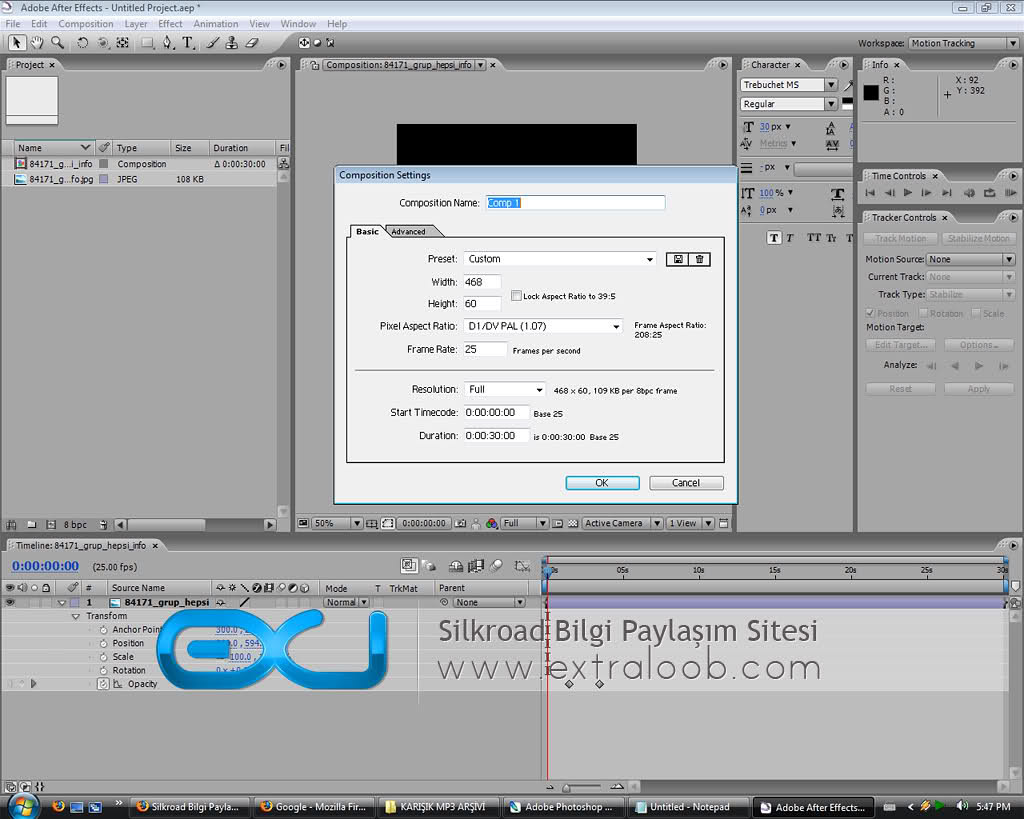Open the Trebuchet MS font dropdown

click(789, 85)
